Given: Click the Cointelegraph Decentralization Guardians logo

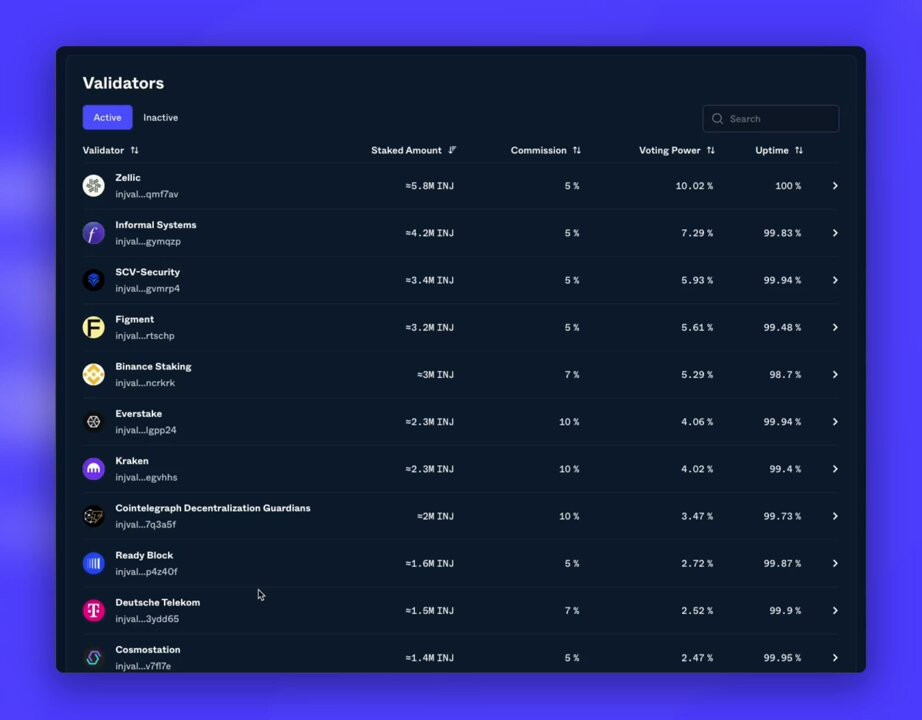Looking at the screenshot, I should pos(93,516).
